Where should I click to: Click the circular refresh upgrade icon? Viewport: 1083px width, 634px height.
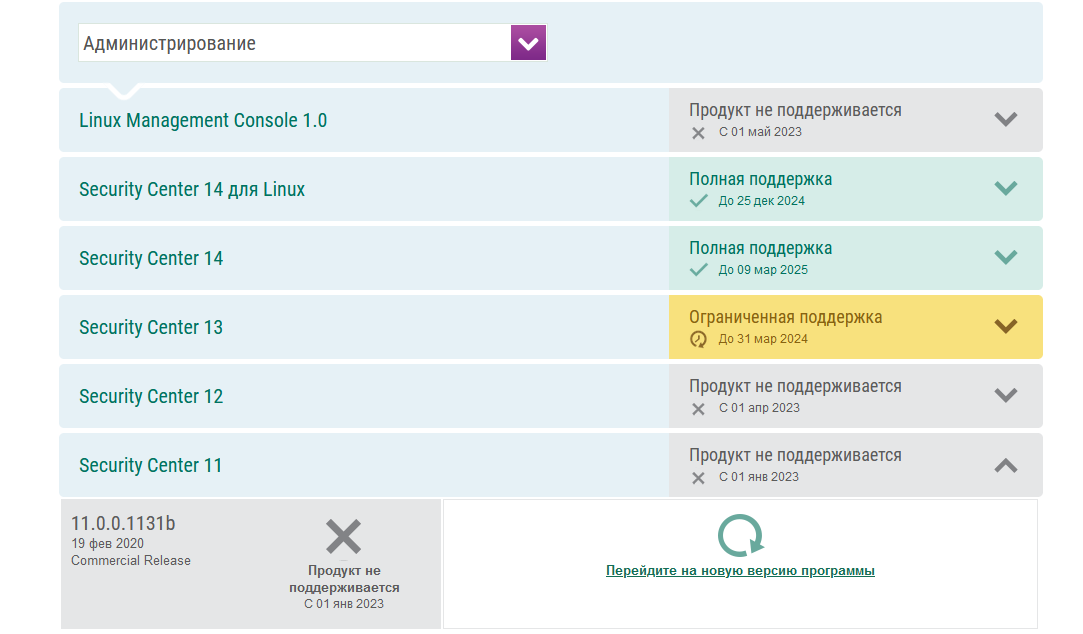coord(740,535)
